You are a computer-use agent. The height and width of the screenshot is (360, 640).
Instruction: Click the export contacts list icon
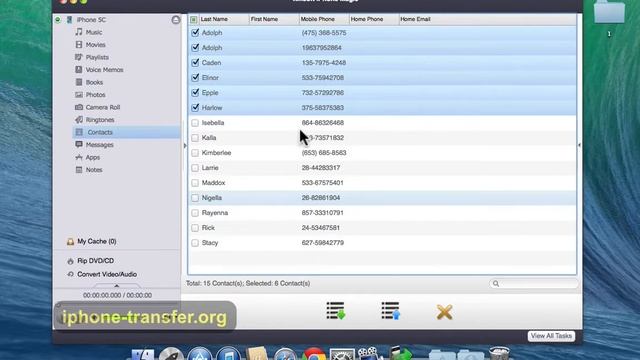tap(391, 311)
